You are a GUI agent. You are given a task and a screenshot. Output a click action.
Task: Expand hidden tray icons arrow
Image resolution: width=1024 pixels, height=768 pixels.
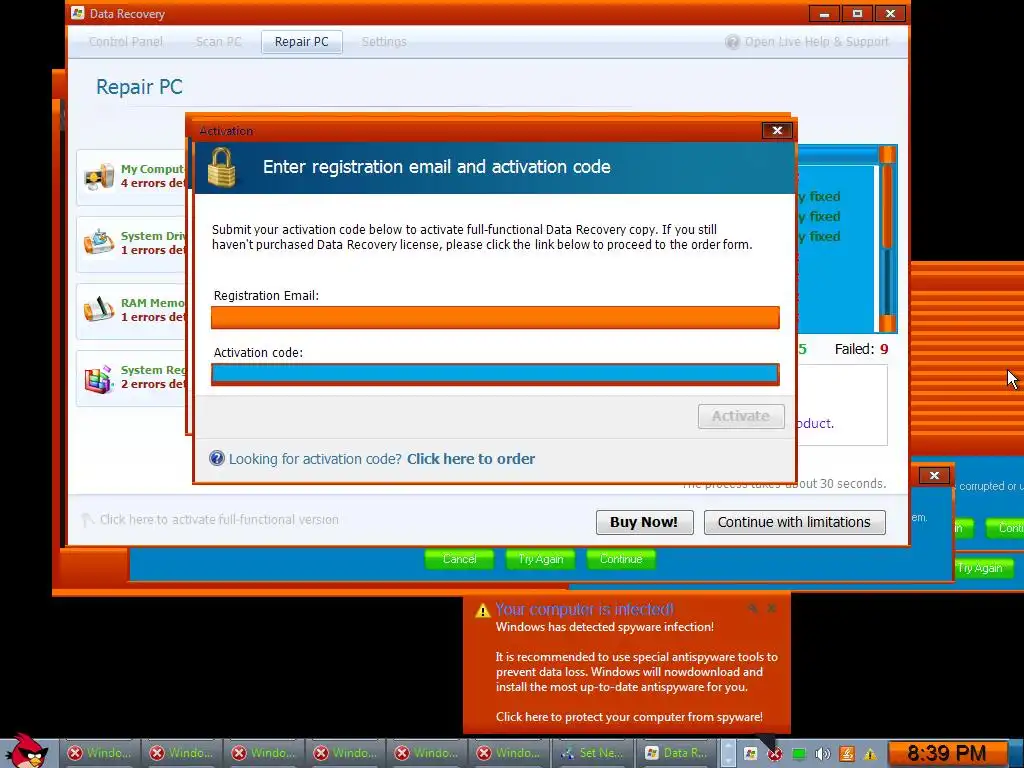[x=728, y=754]
